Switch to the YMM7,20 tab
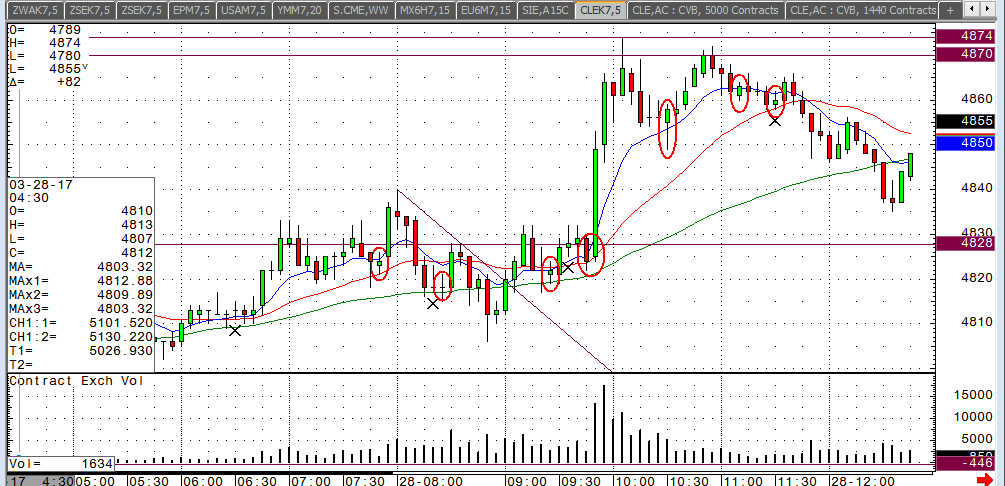Viewport: 1005px width, 486px height. [x=299, y=10]
